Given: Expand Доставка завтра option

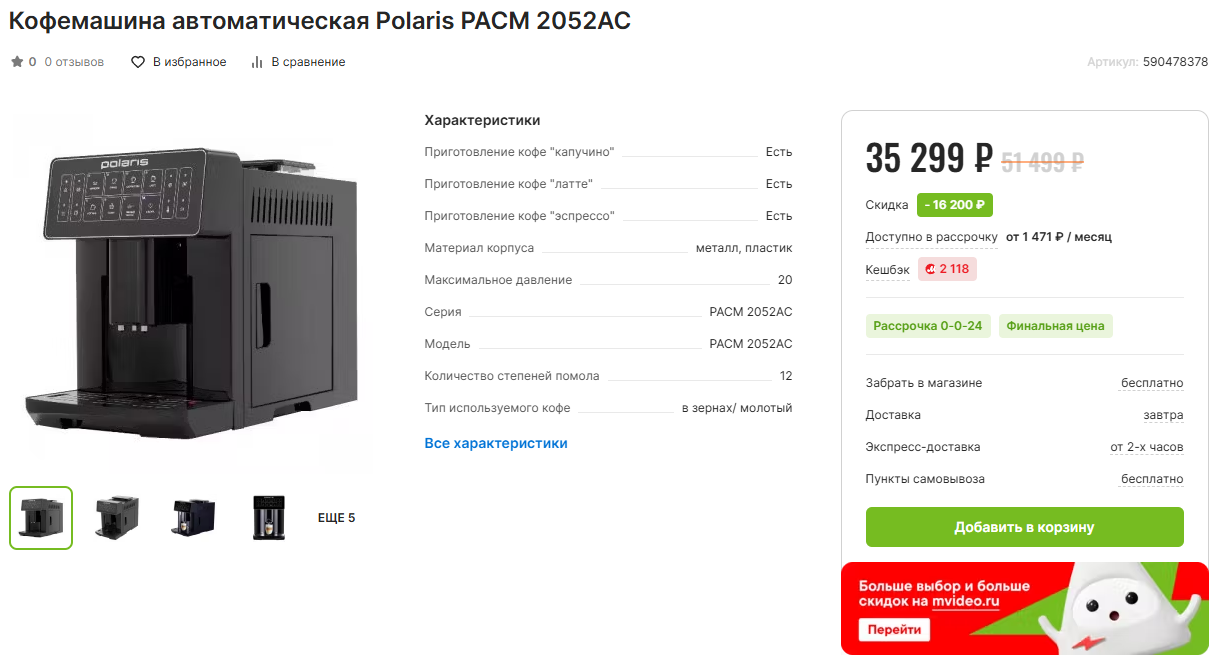Looking at the screenshot, I should (x=1163, y=415).
